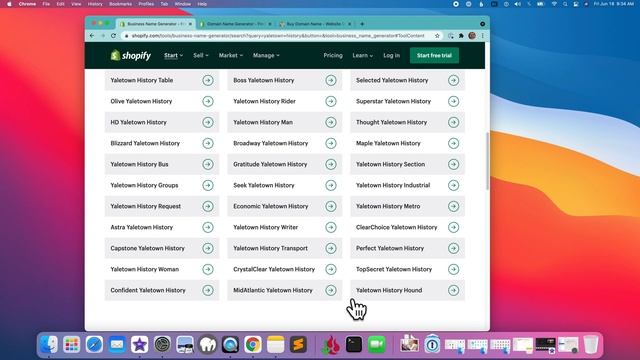
Task: Expand the Learn dropdown menu
Action: point(362,56)
